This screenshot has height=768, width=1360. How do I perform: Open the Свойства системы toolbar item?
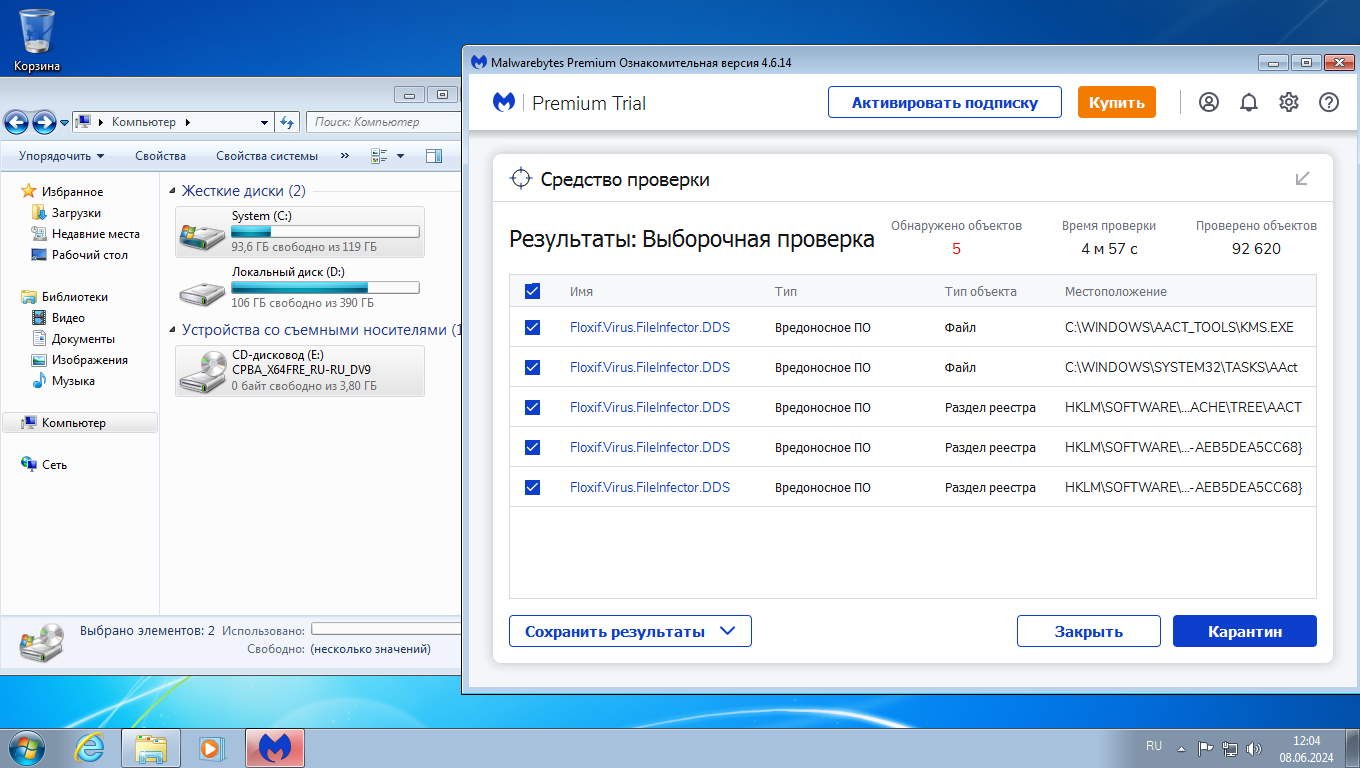(x=267, y=156)
